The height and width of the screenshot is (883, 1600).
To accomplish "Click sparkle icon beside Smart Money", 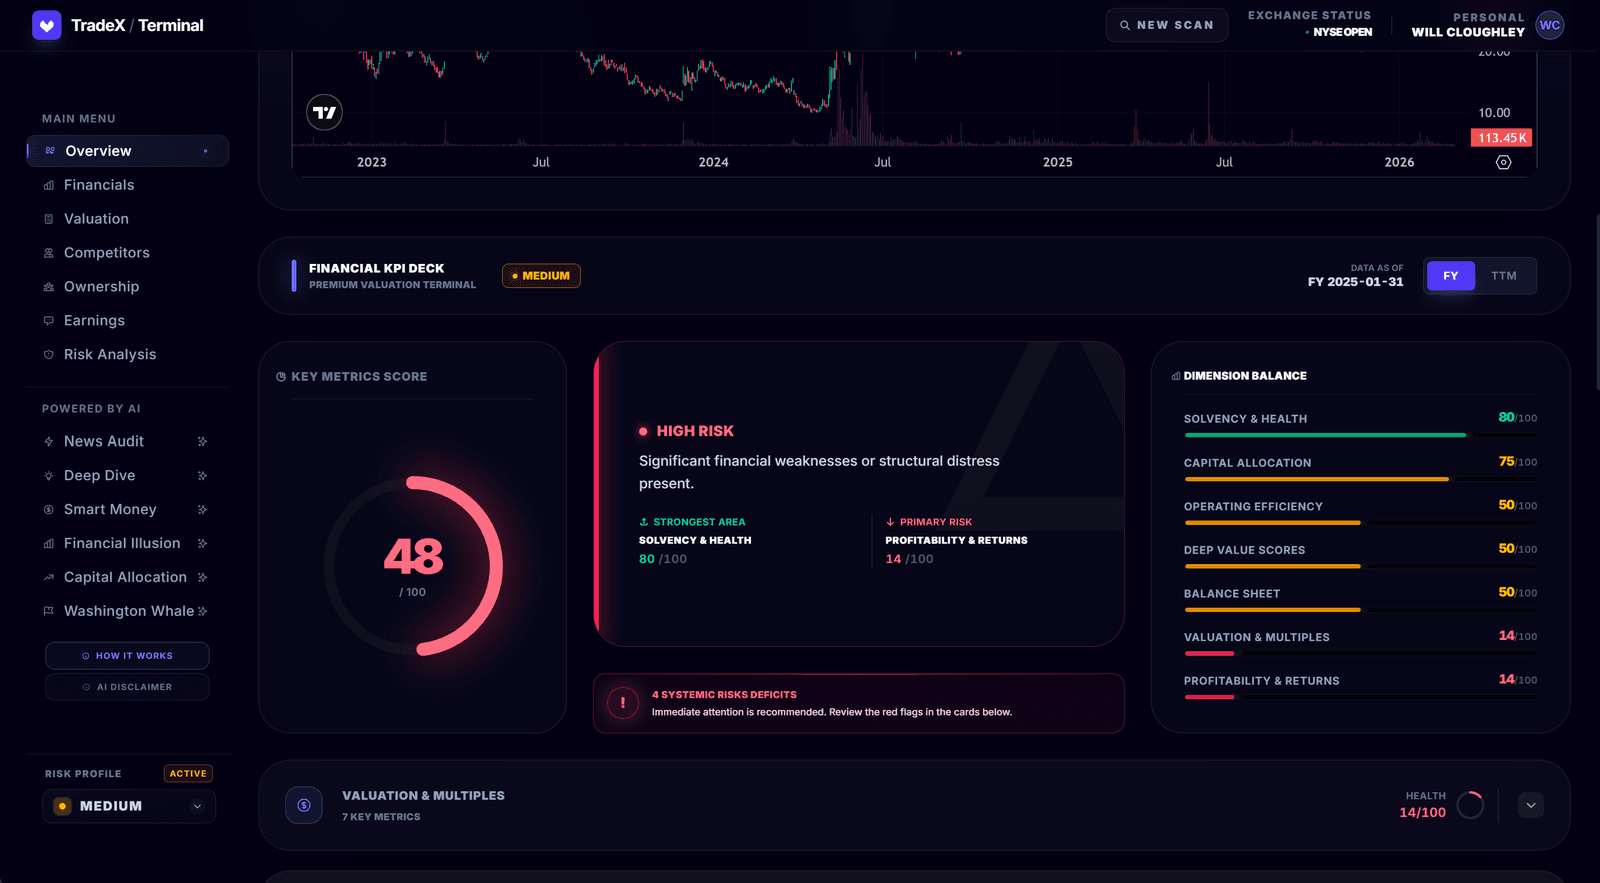I will point(202,509).
